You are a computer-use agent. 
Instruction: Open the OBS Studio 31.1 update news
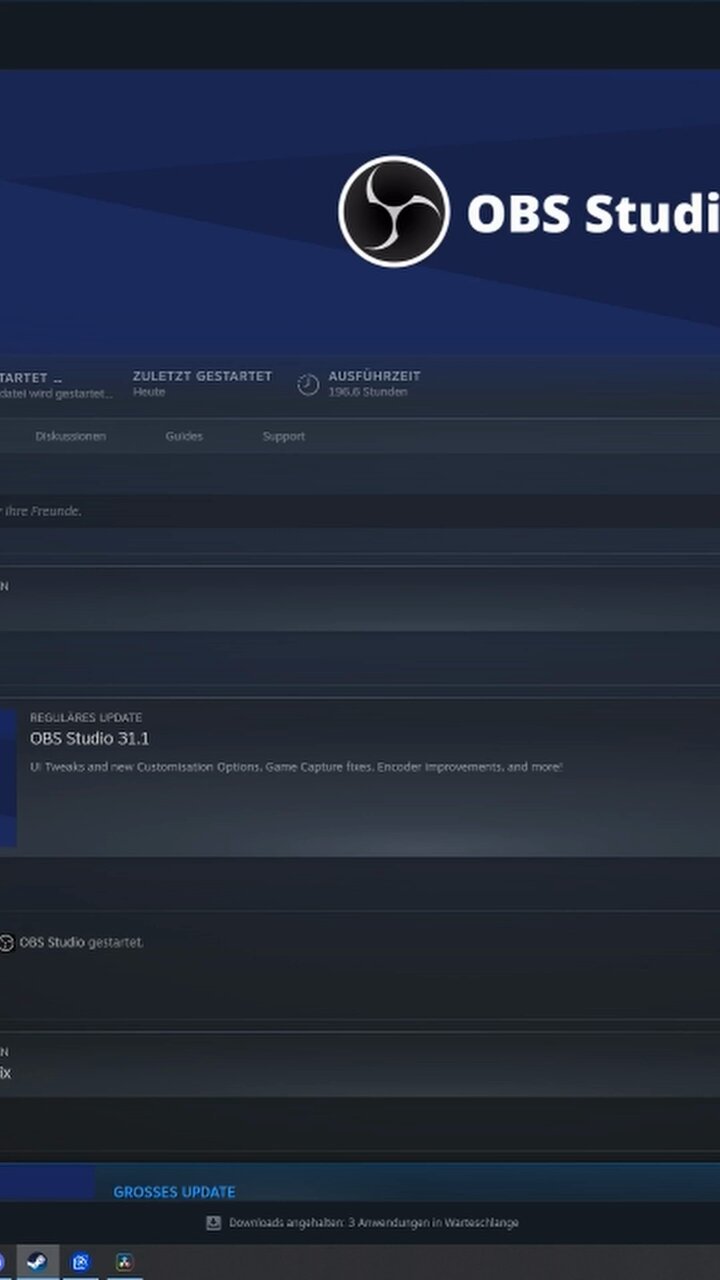tap(90, 739)
